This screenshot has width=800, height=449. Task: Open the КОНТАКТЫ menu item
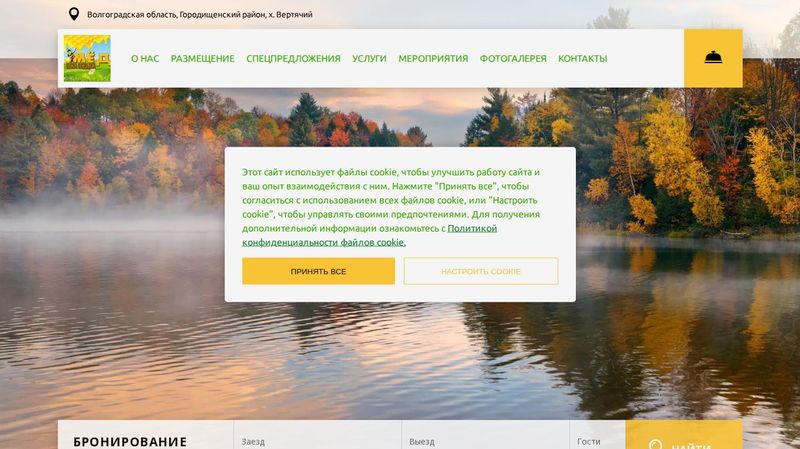pyautogui.click(x=583, y=59)
